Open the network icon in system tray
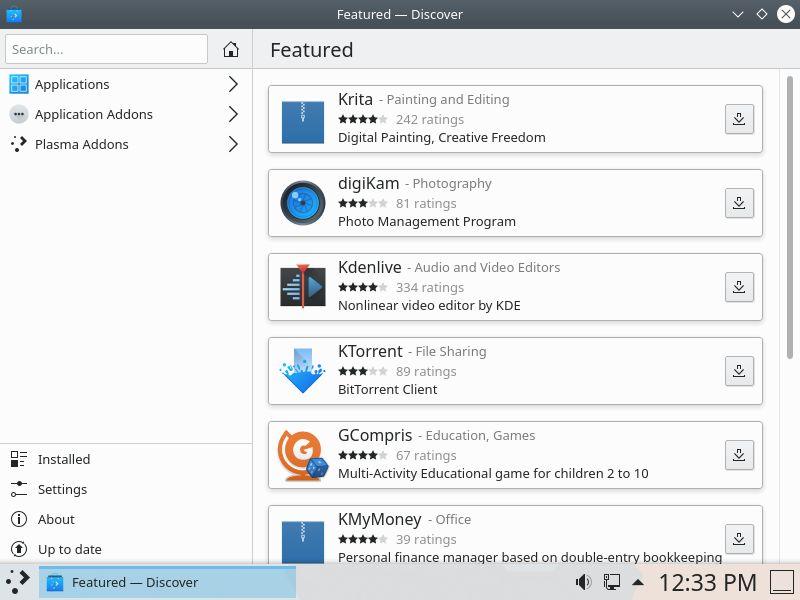Screen dimensions: 800x600 click(611, 582)
